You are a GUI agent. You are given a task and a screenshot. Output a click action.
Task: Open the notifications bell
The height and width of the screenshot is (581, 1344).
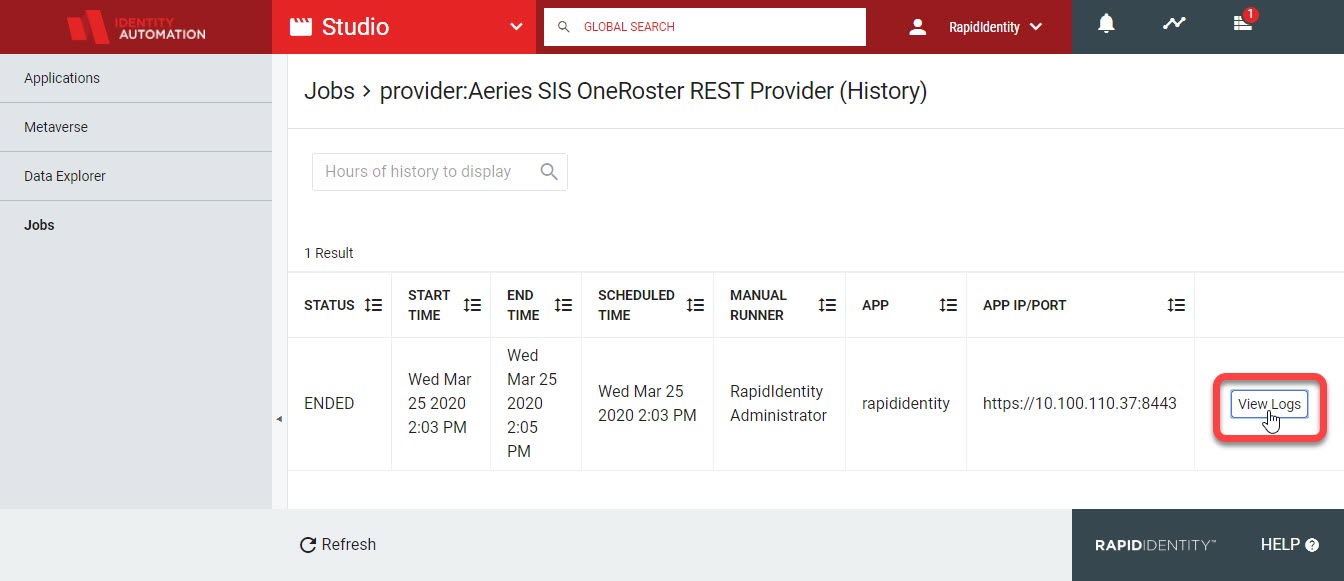pyautogui.click(x=1106, y=24)
